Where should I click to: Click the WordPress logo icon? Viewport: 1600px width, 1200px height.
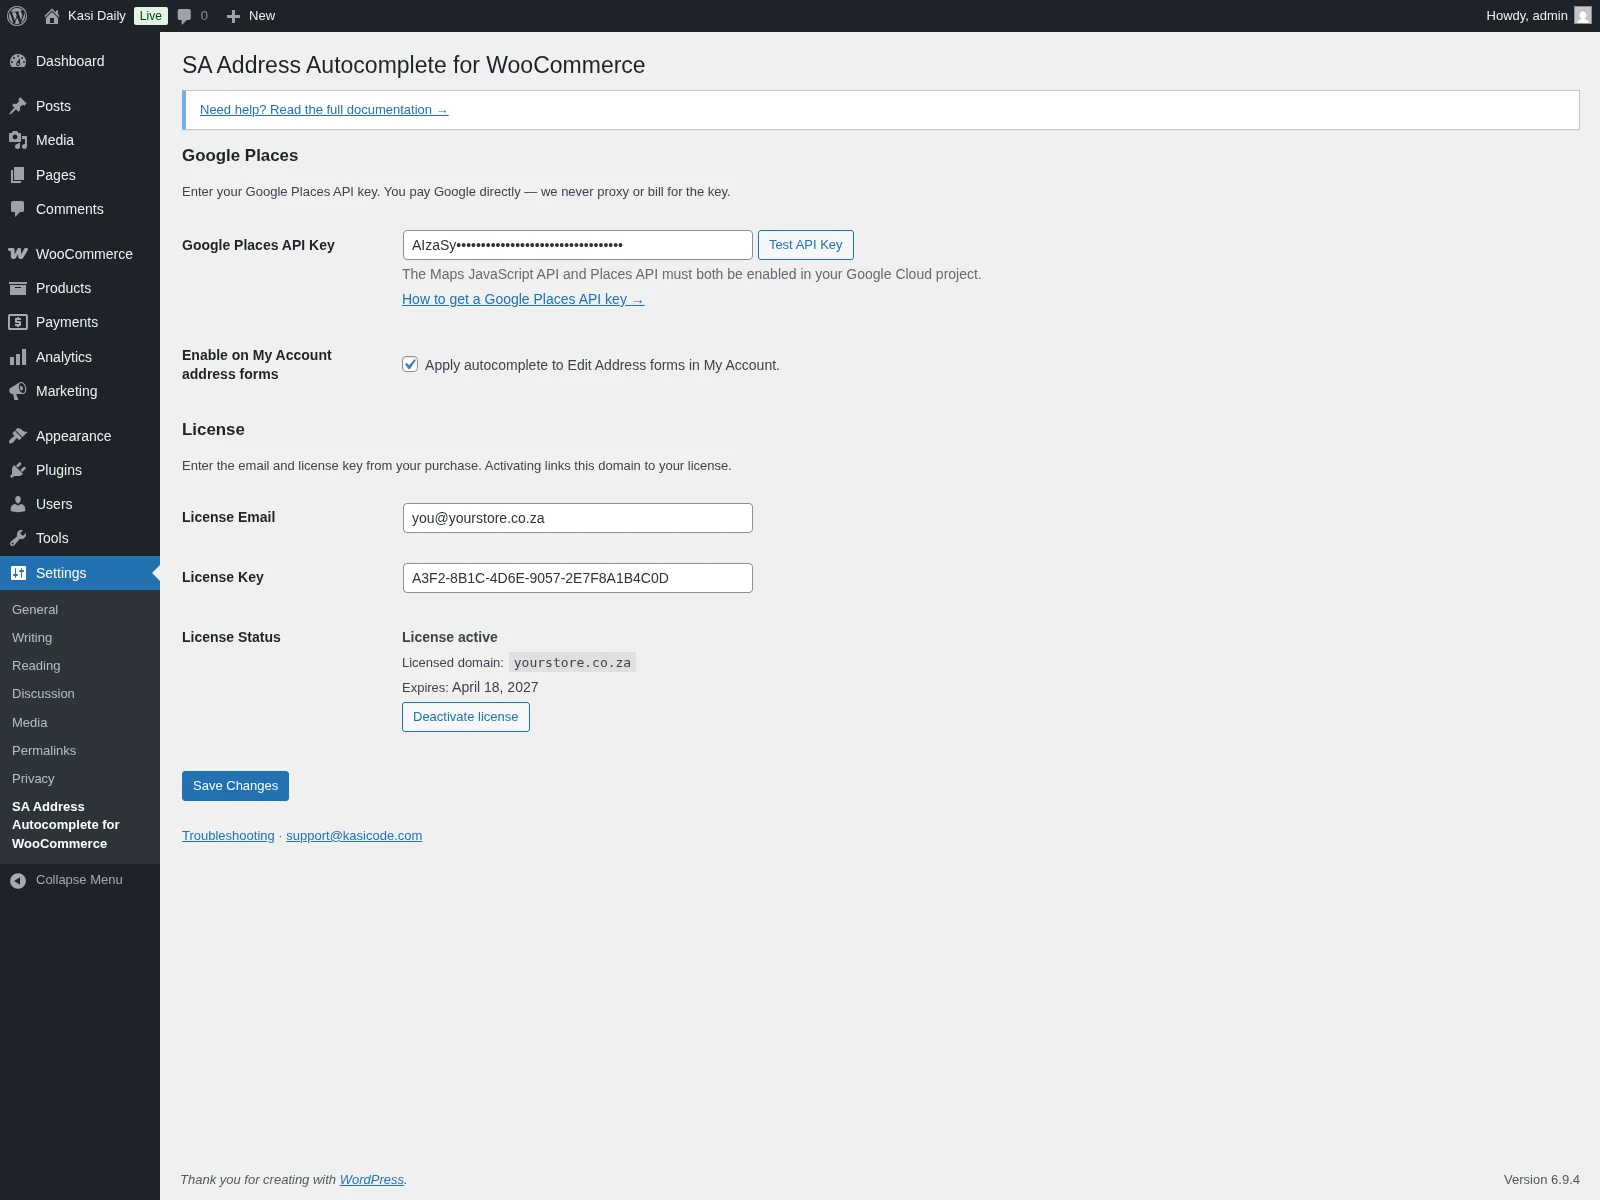point(17,16)
